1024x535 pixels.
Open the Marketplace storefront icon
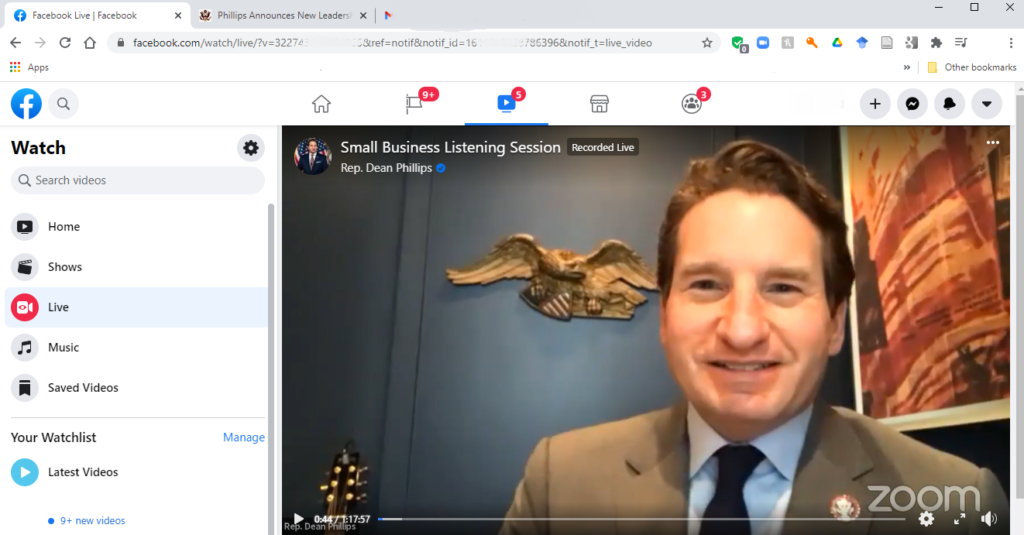coord(599,104)
